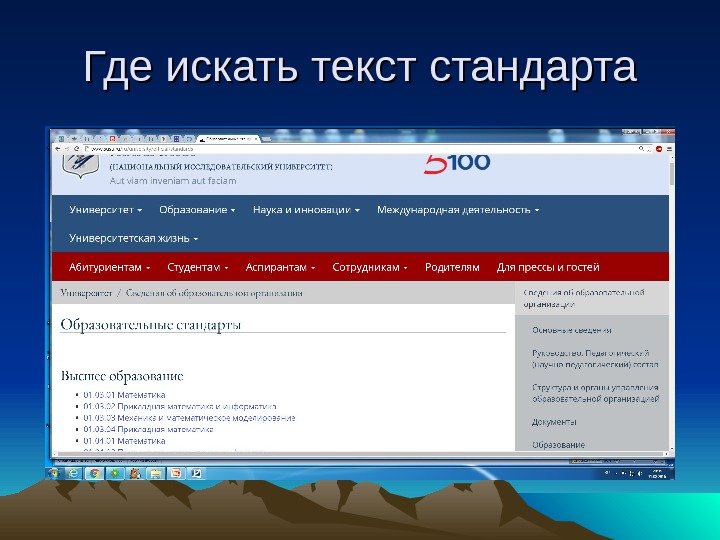
Task: Open the Абитуриентам dropdown
Action: [x=109, y=267]
